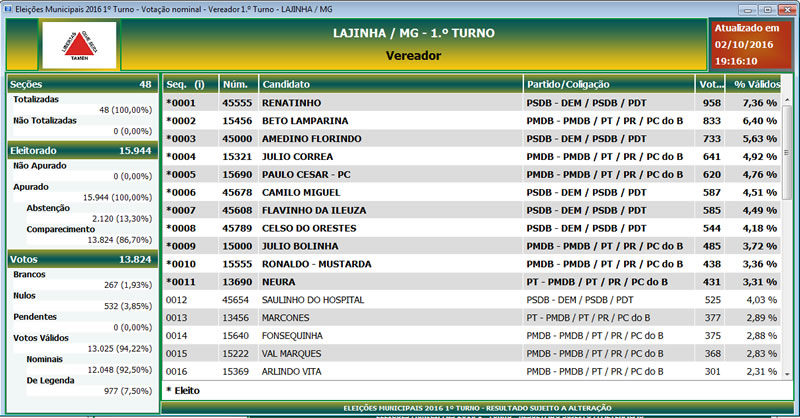Click percentage 2,31 %
Image resolution: width=800 pixels, height=418 pixels.
(762, 371)
